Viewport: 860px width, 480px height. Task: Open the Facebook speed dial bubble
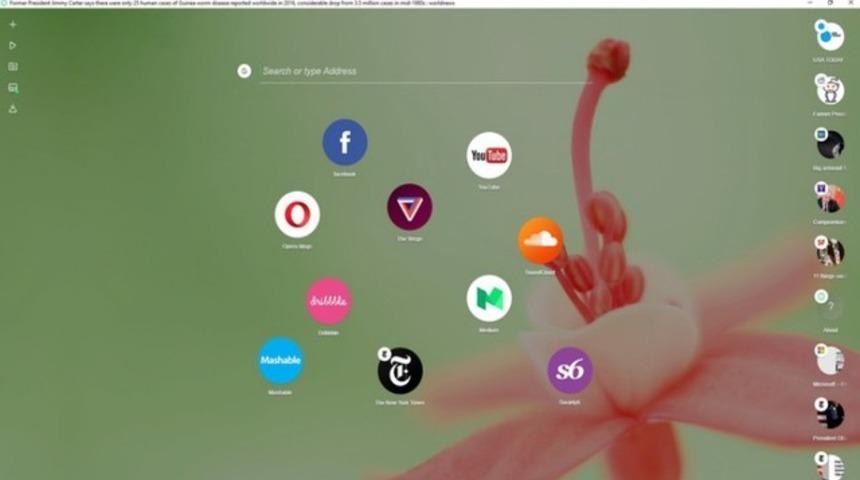344,142
